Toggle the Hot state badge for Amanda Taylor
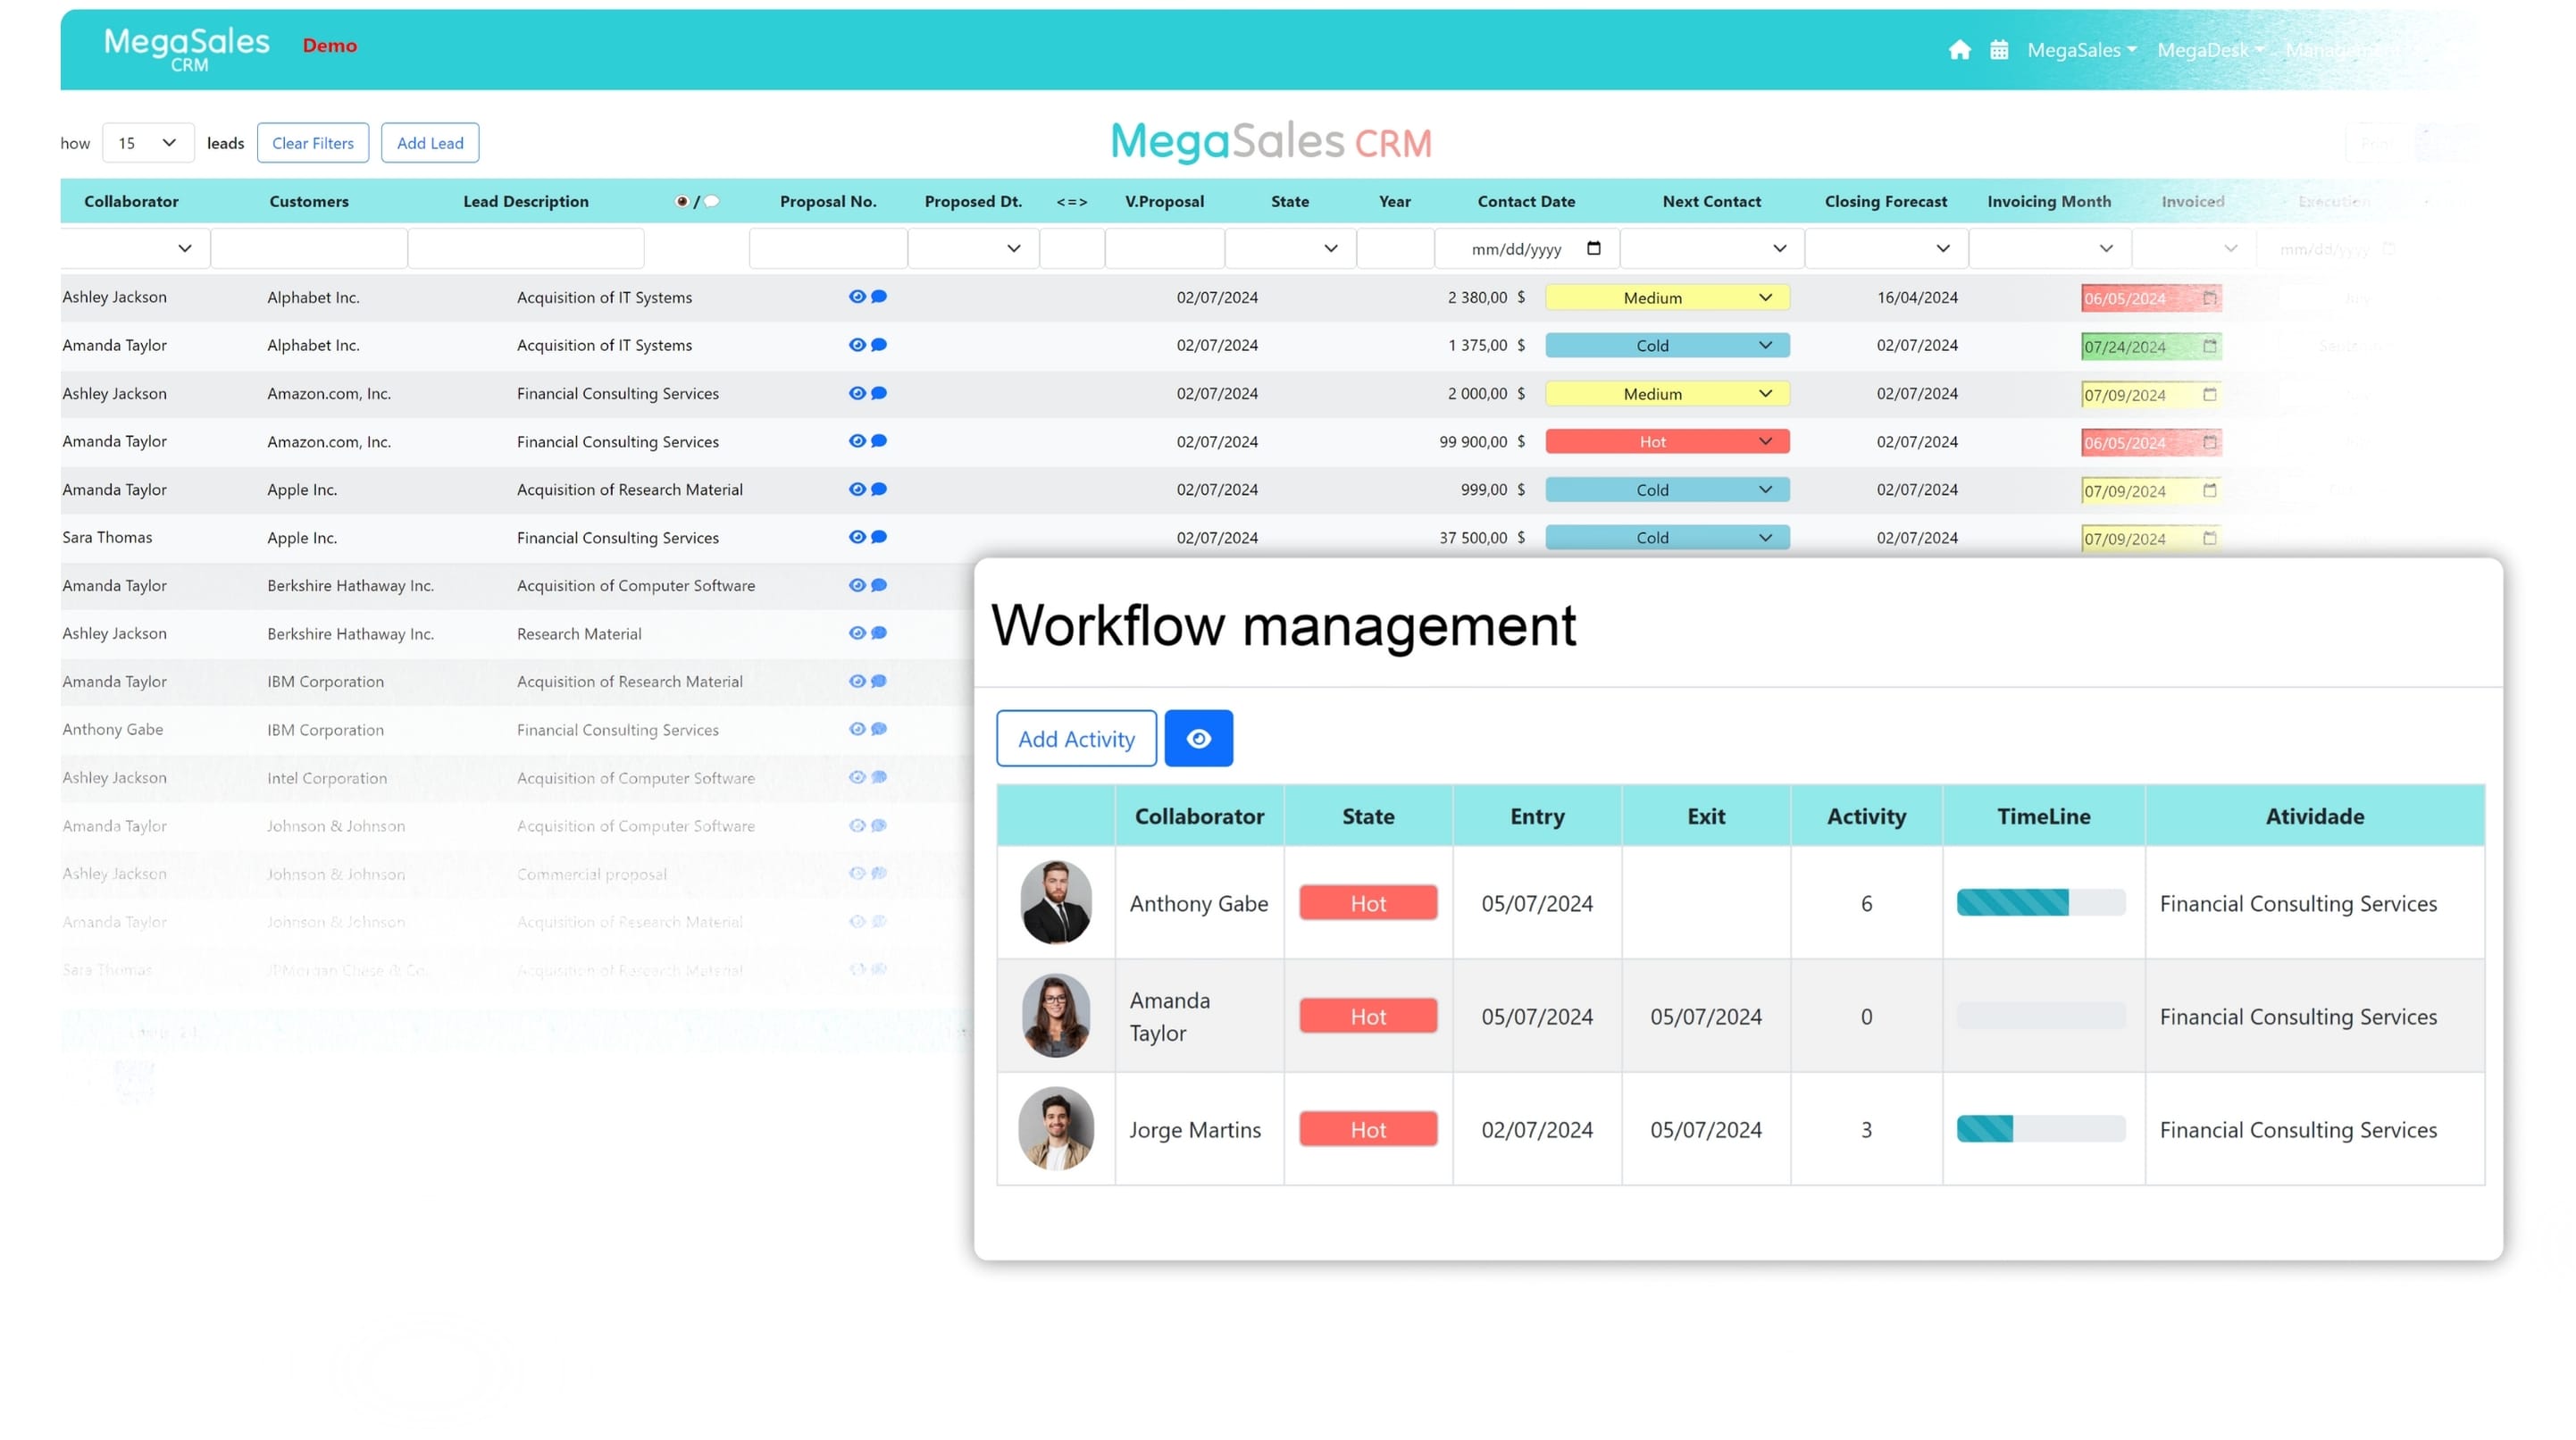Image resolution: width=2576 pixels, height=1440 pixels. tap(1369, 1016)
